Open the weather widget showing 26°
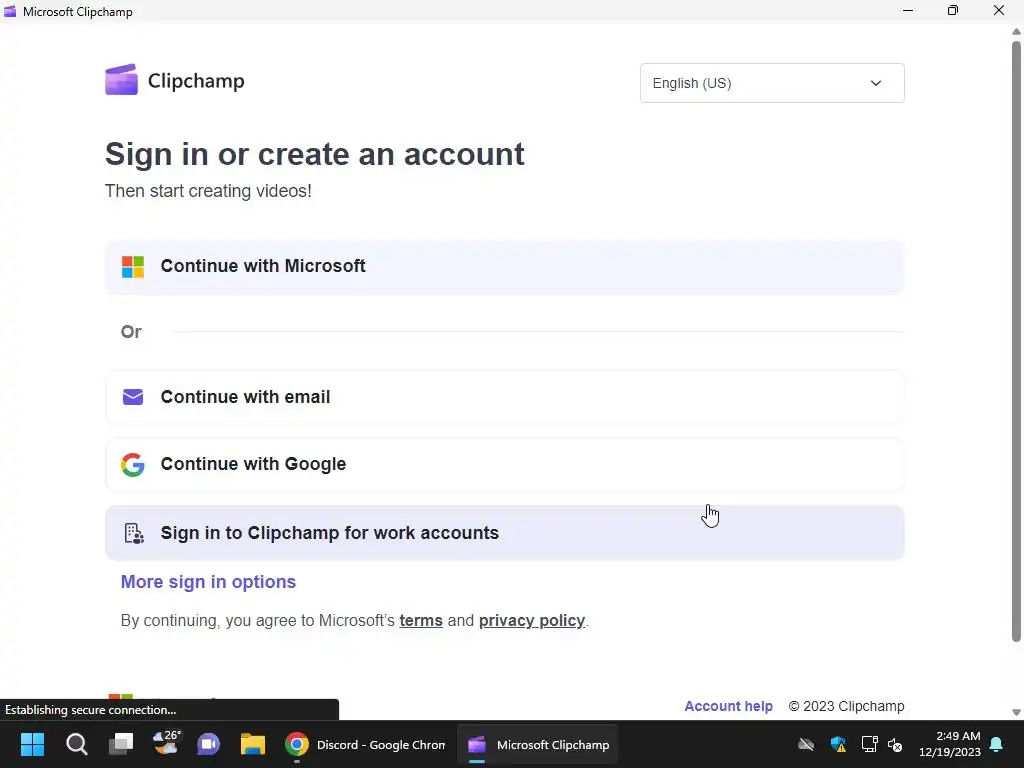Viewport: 1024px width, 768px height. pyautogui.click(x=165, y=743)
